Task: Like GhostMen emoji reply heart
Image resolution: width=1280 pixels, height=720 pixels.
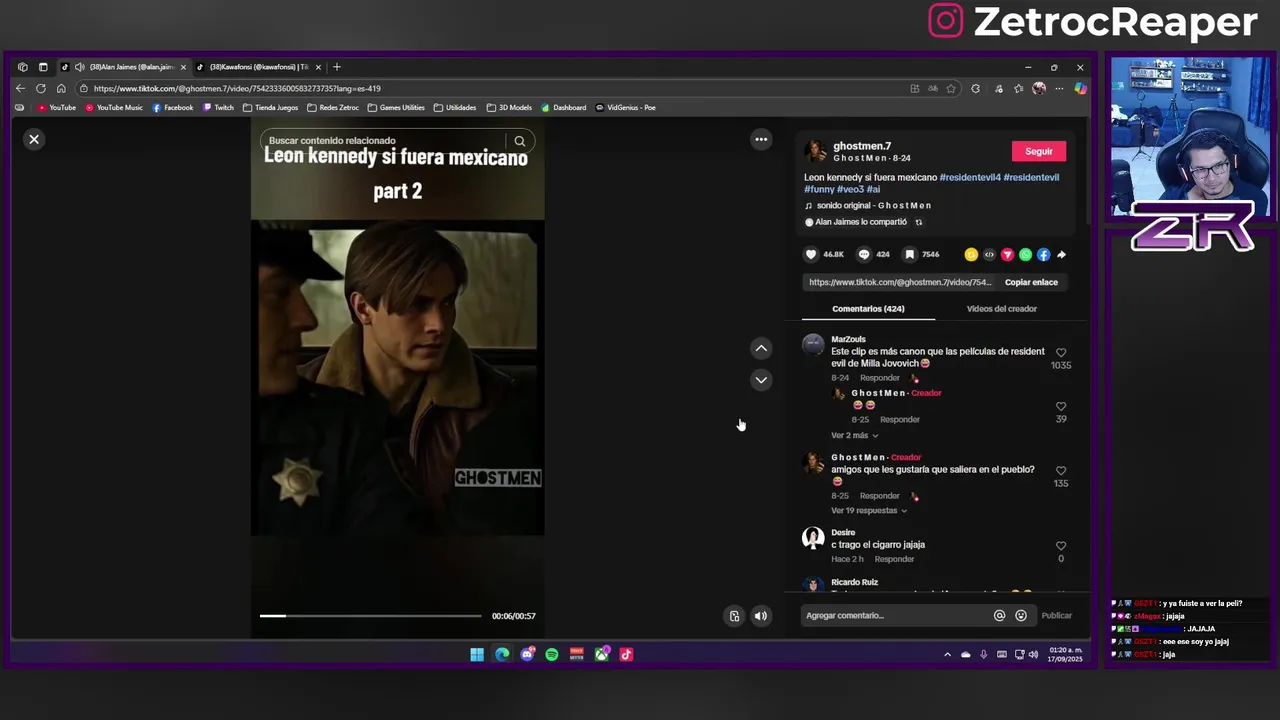Action: (1061, 406)
